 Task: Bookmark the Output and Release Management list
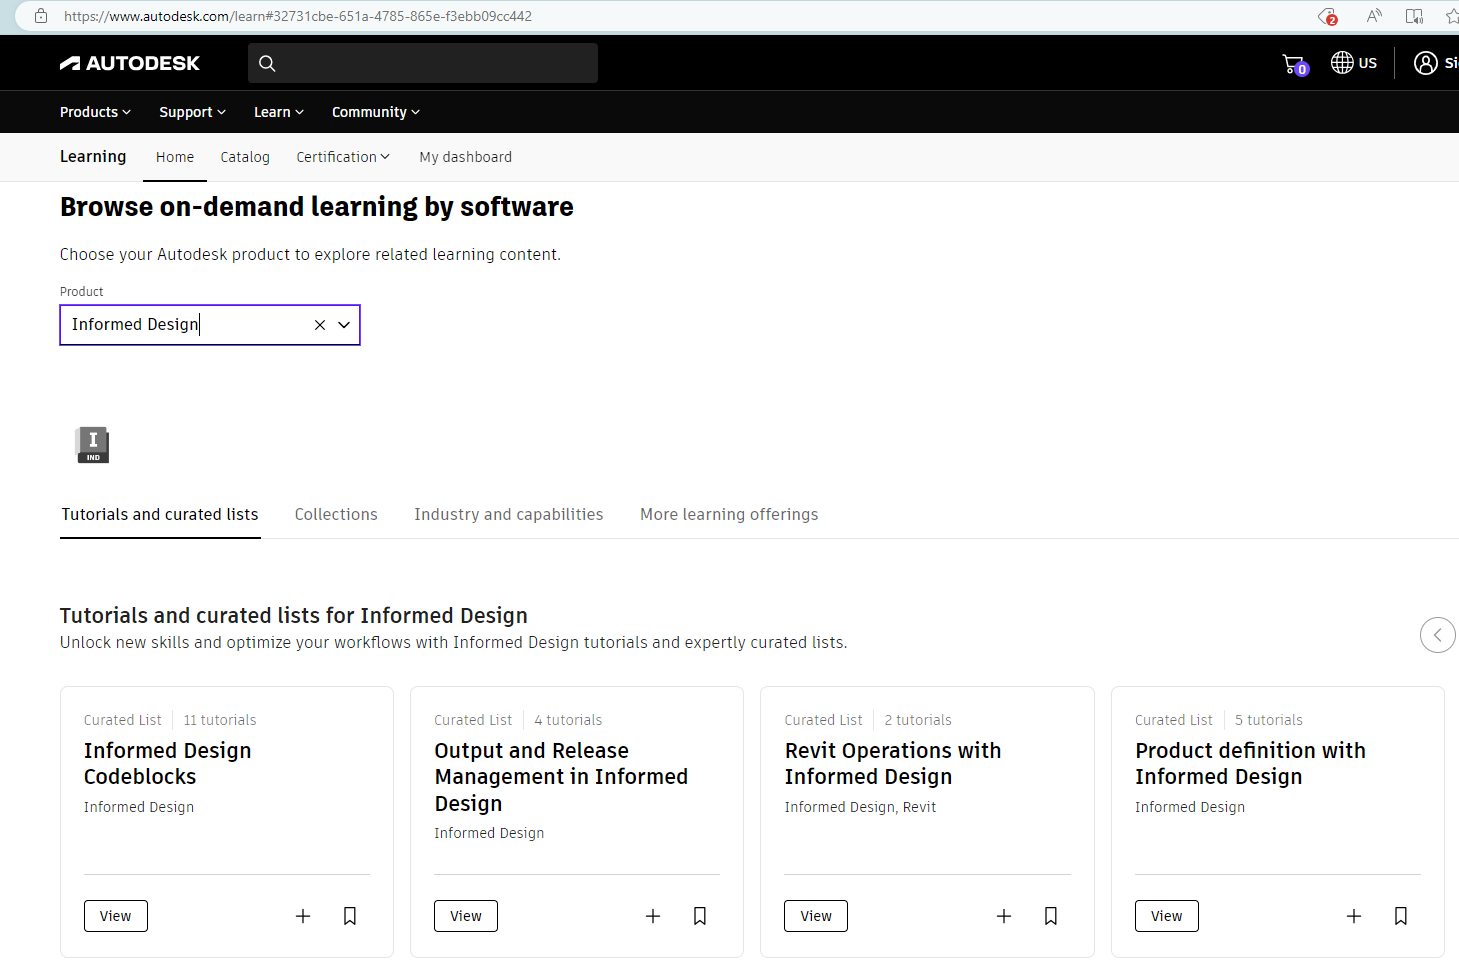click(700, 916)
